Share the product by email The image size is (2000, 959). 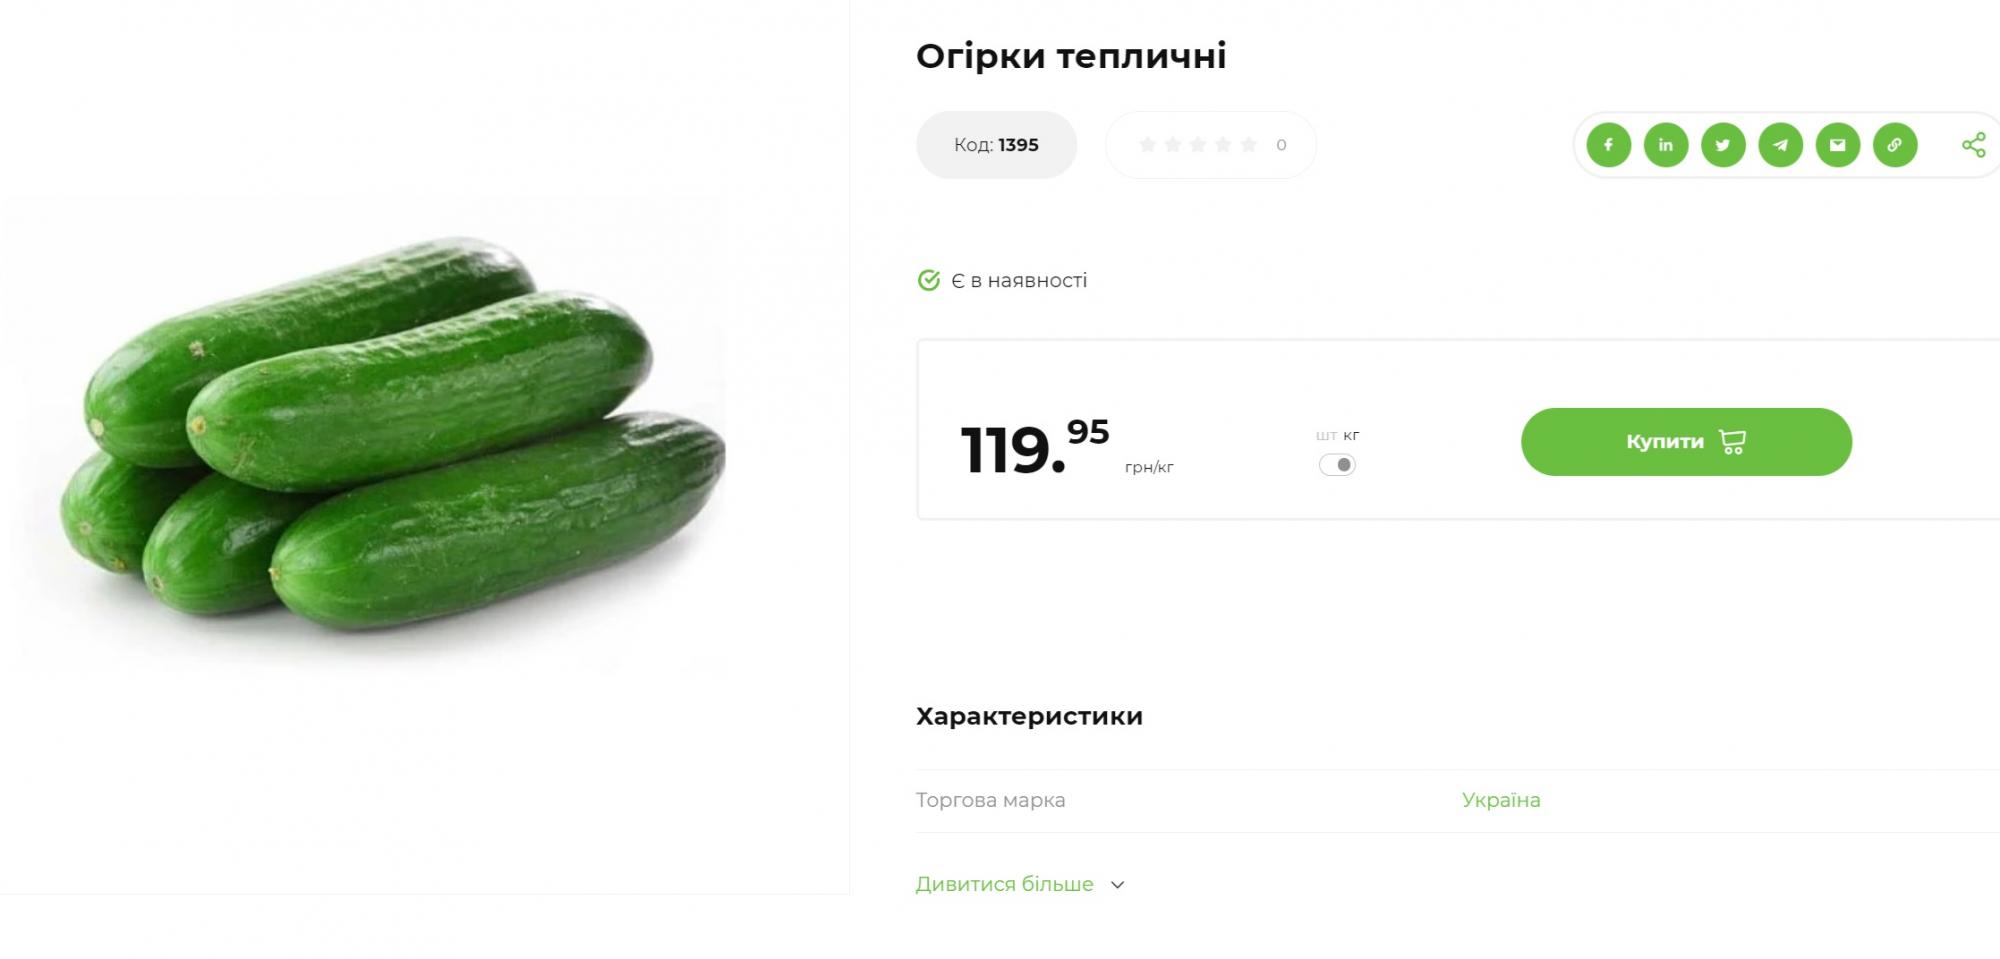(1839, 145)
